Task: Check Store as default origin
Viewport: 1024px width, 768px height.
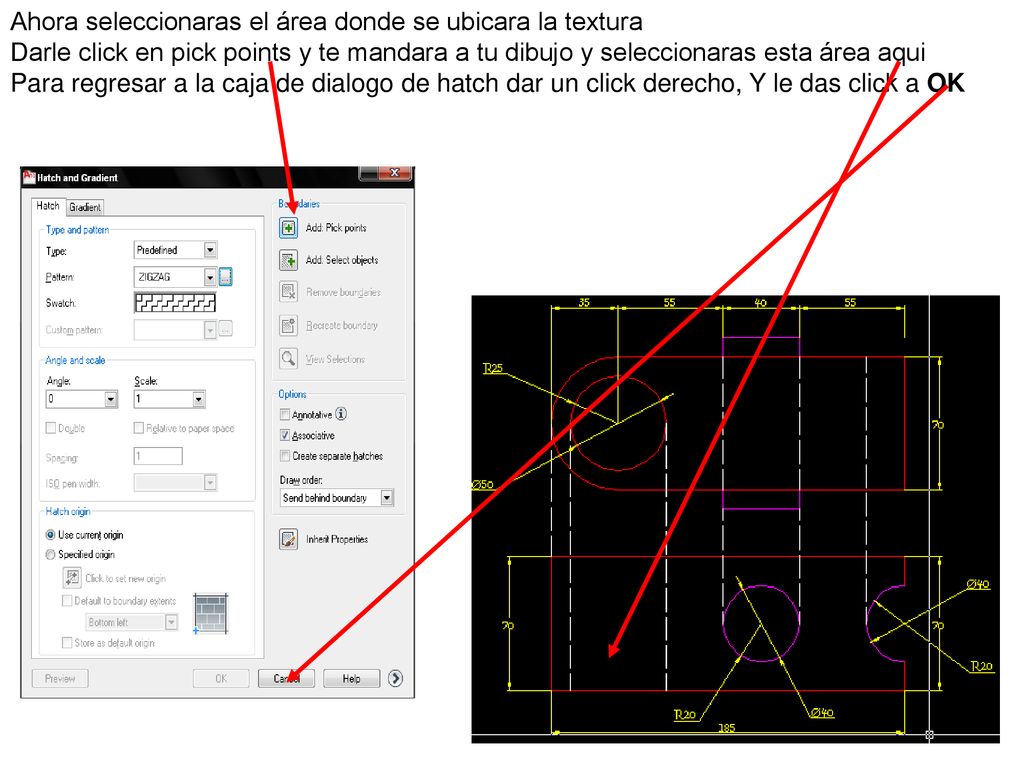Action: [67, 643]
